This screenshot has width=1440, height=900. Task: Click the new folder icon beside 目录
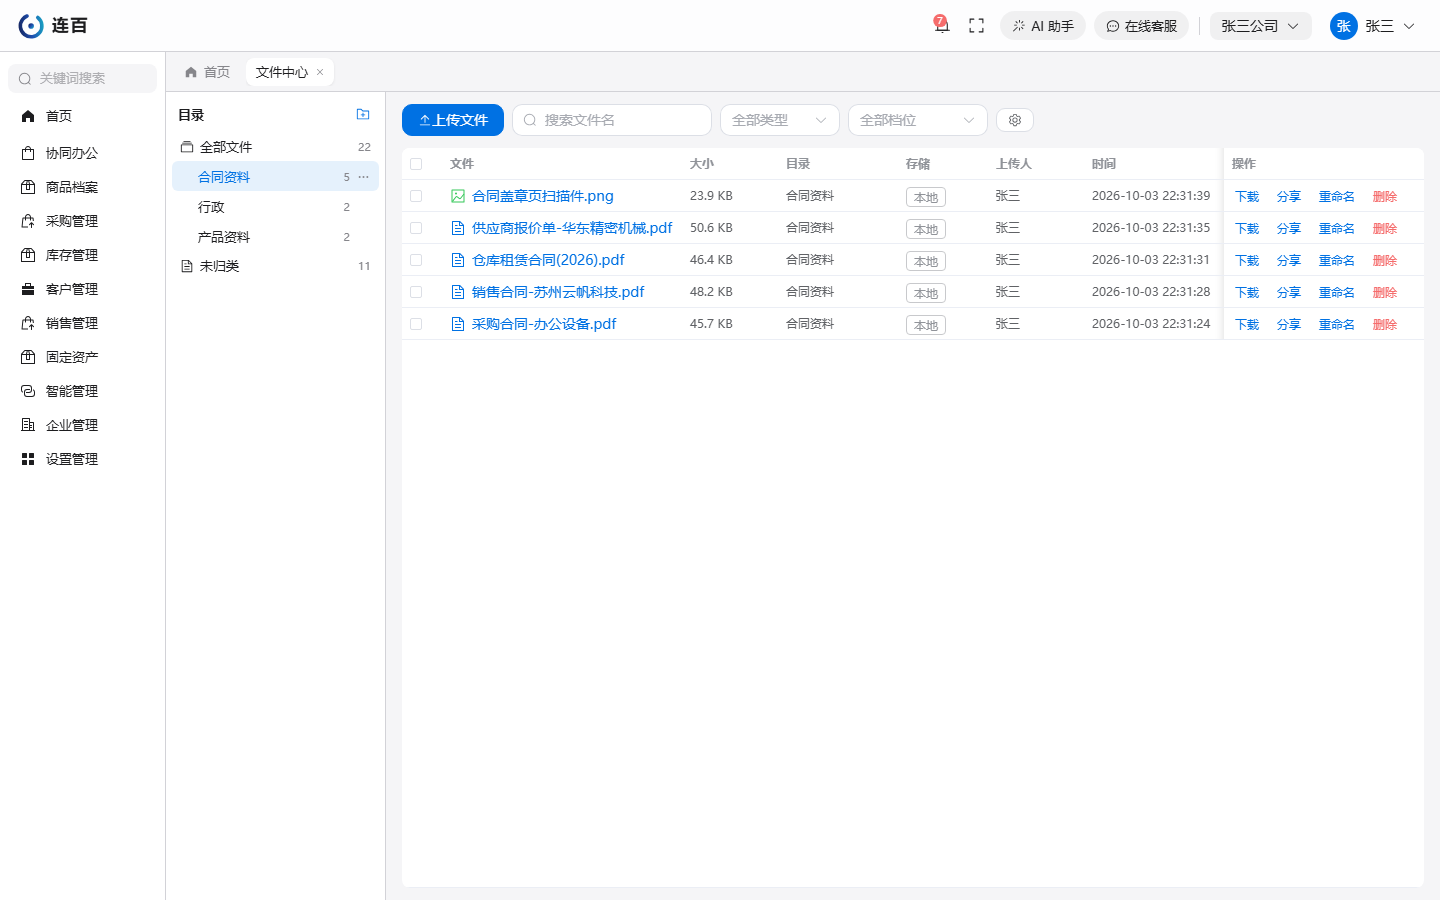click(363, 114)
